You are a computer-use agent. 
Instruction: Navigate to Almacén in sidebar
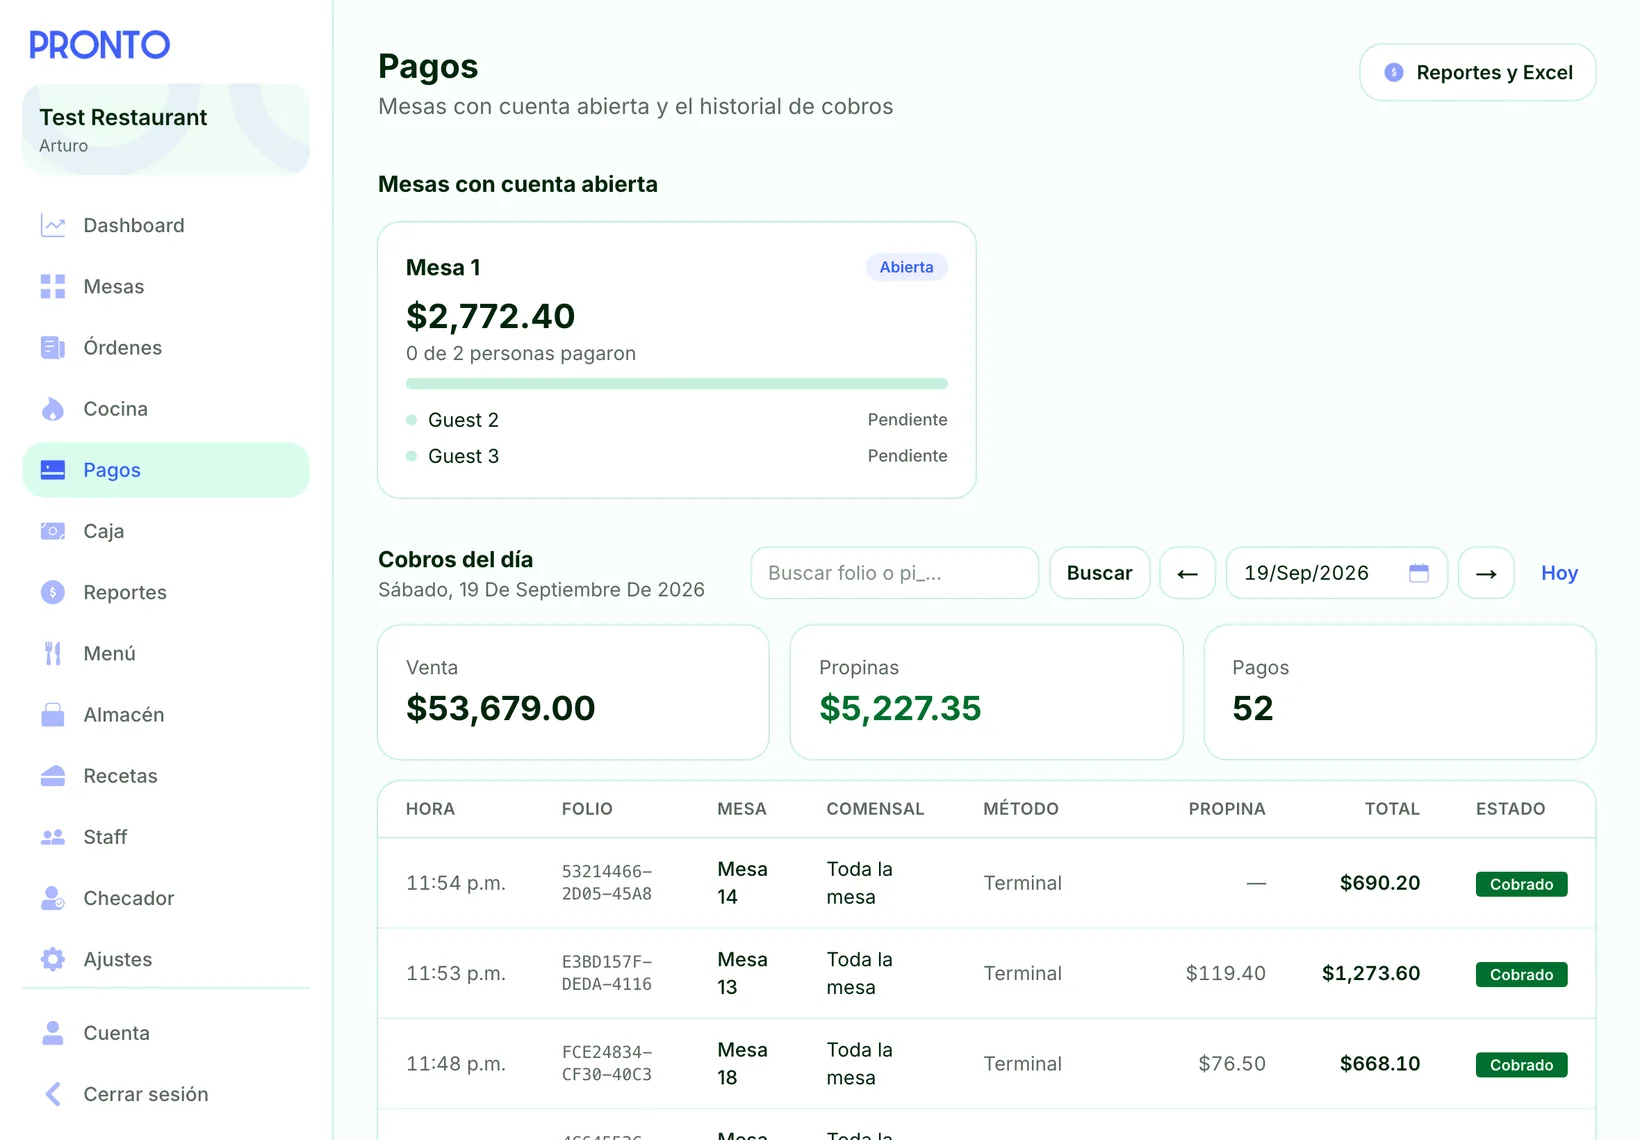[166, 715]
